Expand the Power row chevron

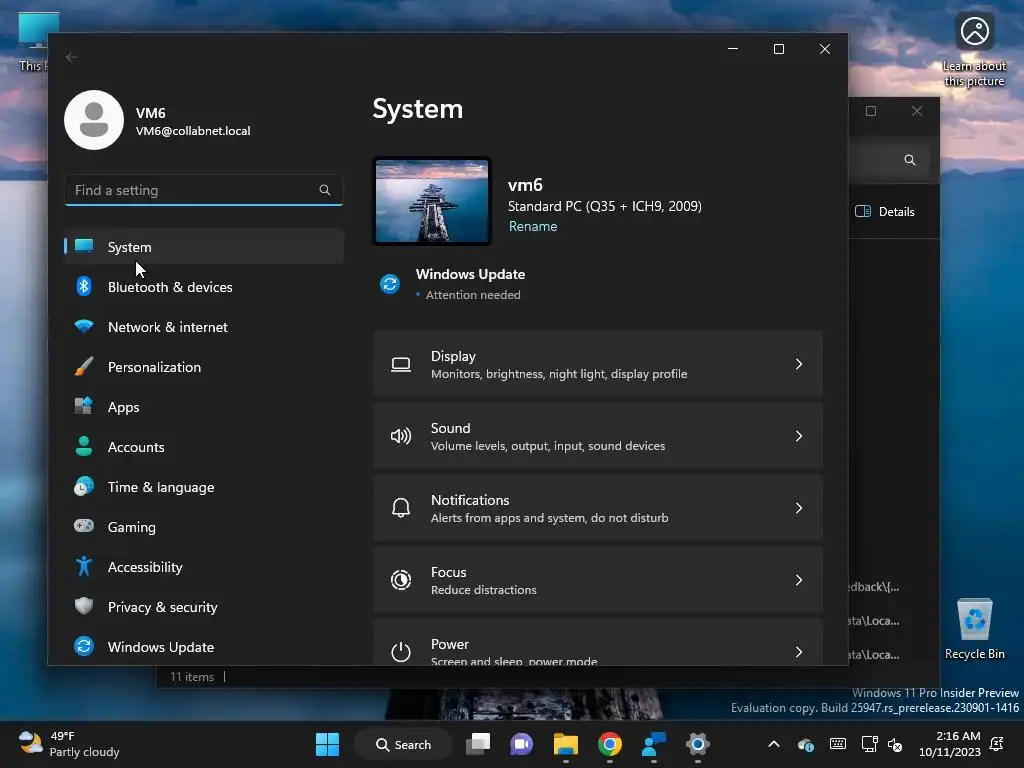tap(799, 652)
